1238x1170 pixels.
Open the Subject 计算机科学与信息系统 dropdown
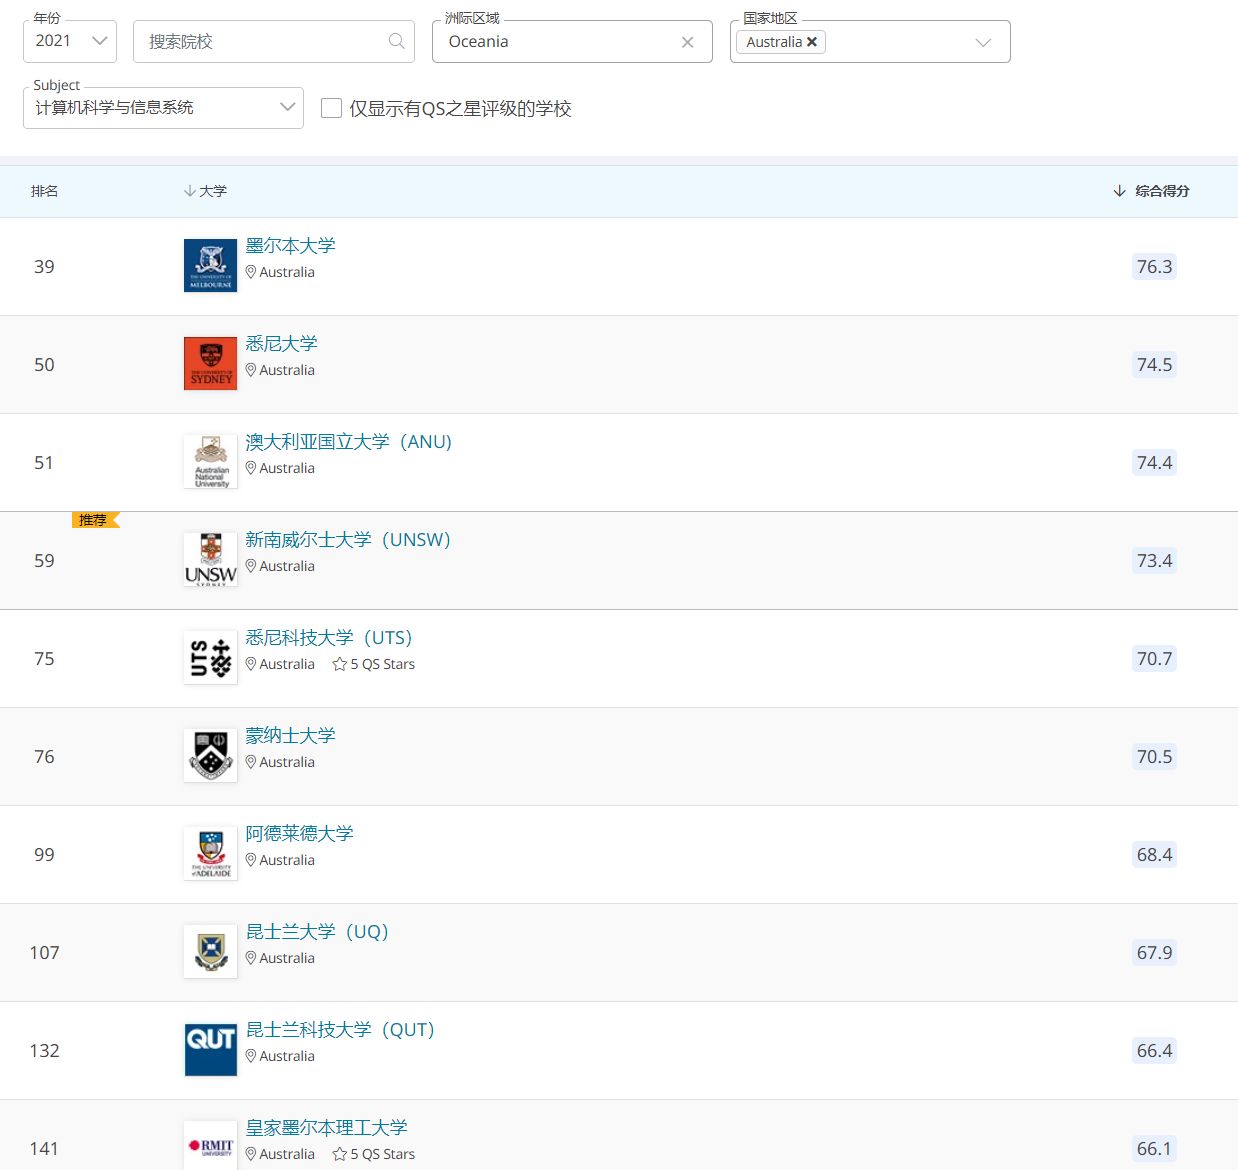(x=163, y=107)
